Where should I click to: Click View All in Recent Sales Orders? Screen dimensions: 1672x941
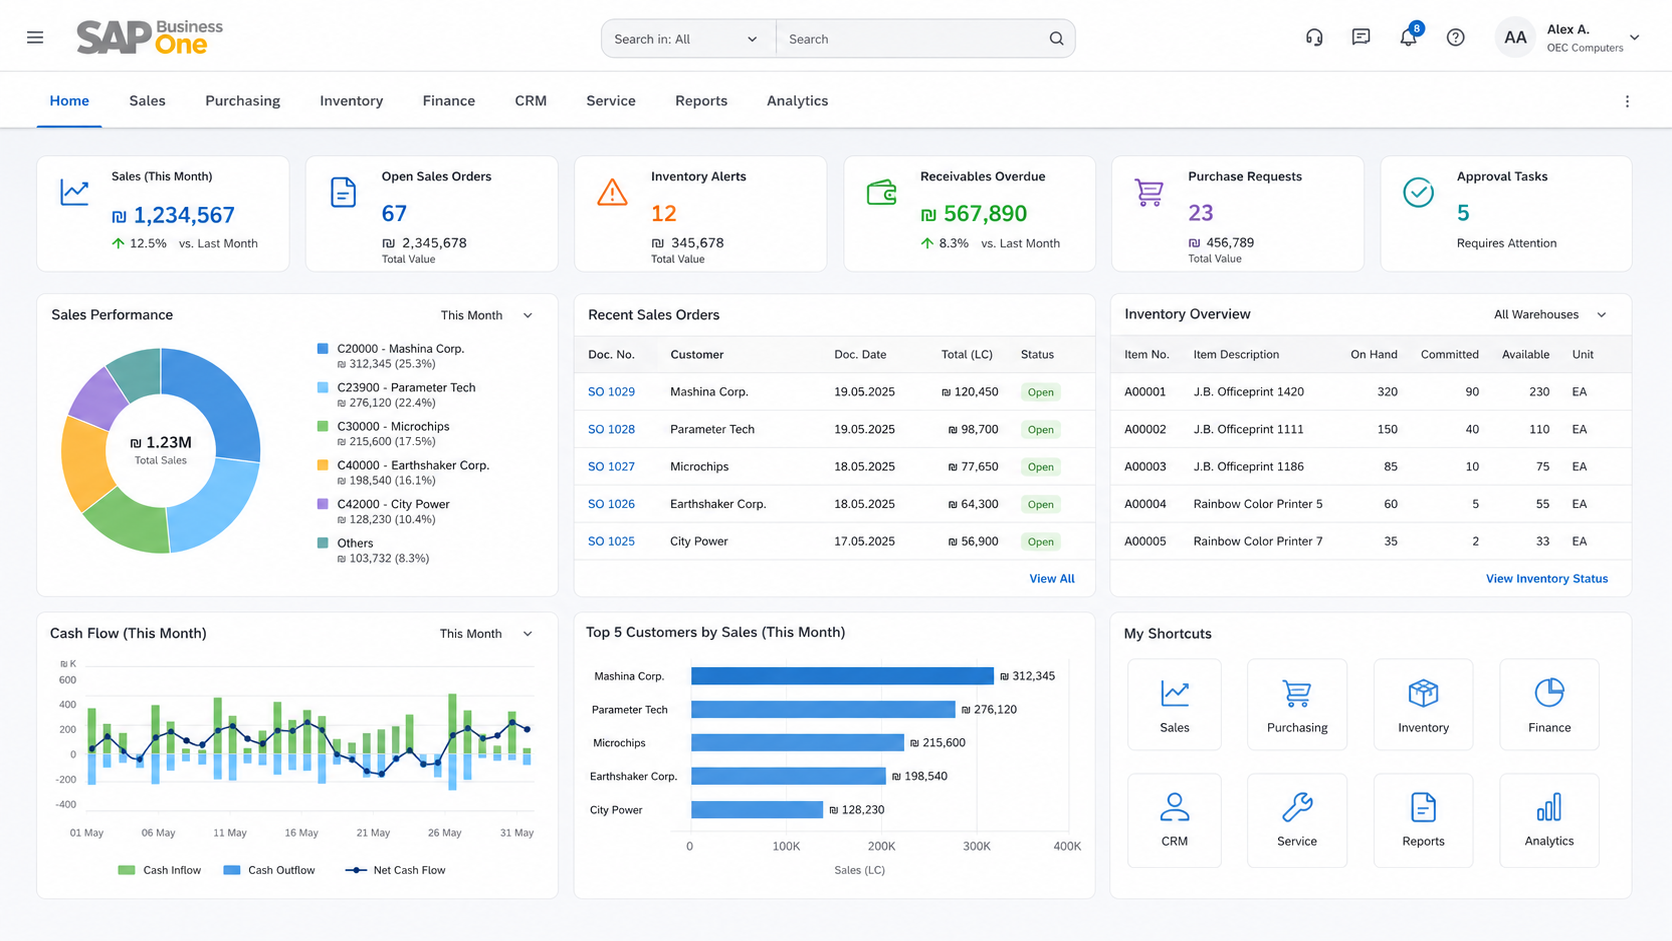[x=1052, y=578]
